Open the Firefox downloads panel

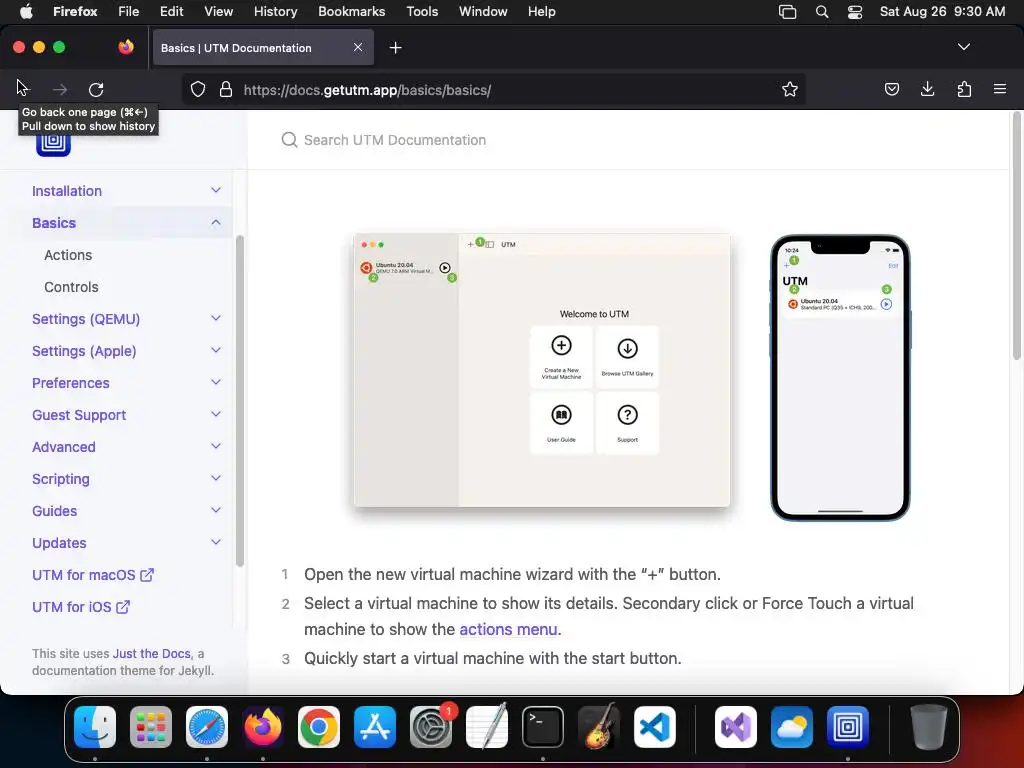[x=927, y=89]
